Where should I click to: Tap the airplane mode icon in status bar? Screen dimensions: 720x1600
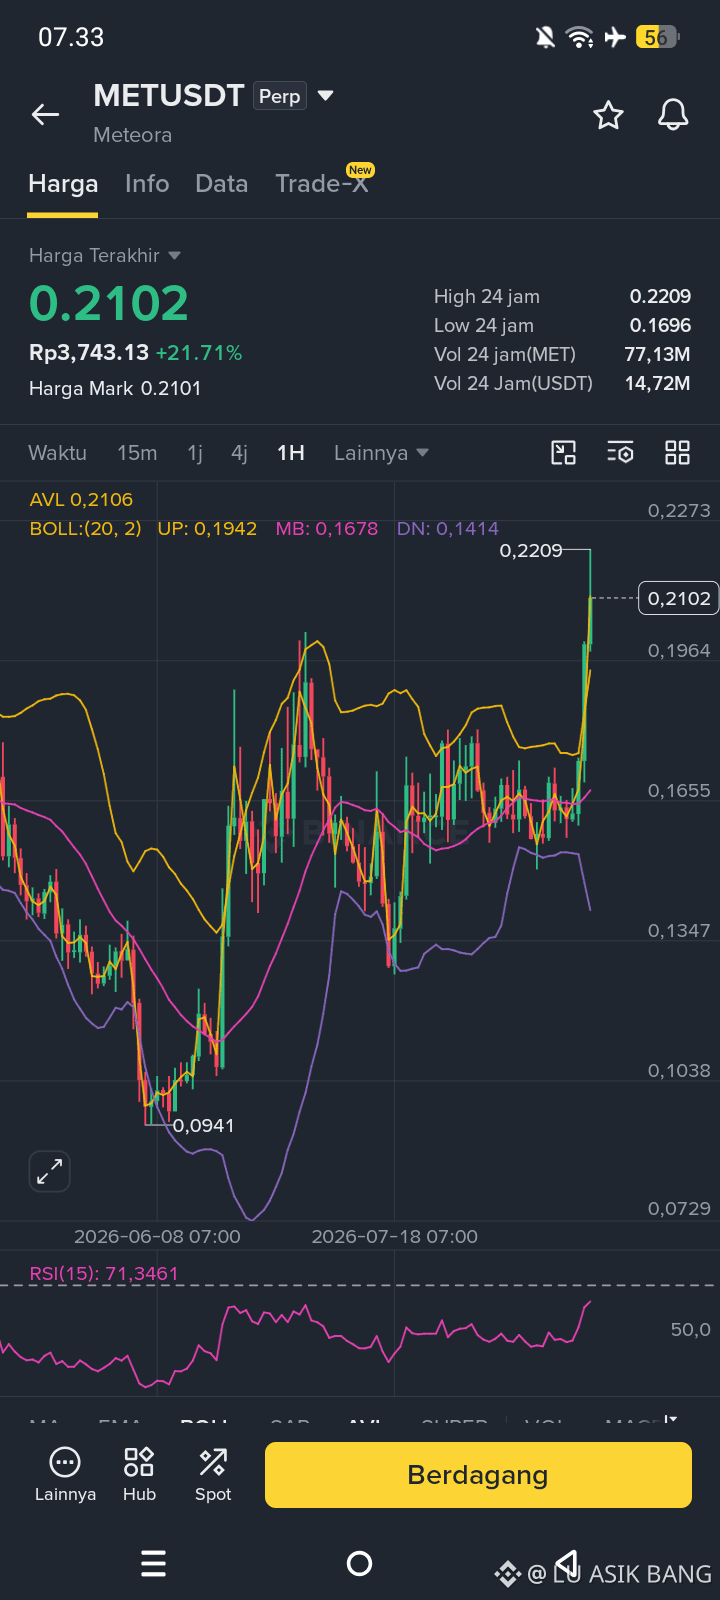point(615,37)
